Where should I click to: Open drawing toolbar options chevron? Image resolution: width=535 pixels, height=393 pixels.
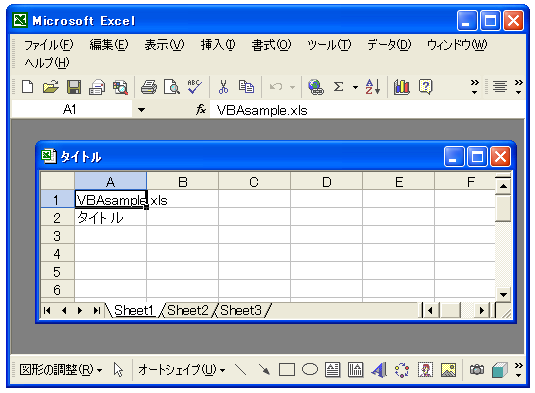(519, 370)
